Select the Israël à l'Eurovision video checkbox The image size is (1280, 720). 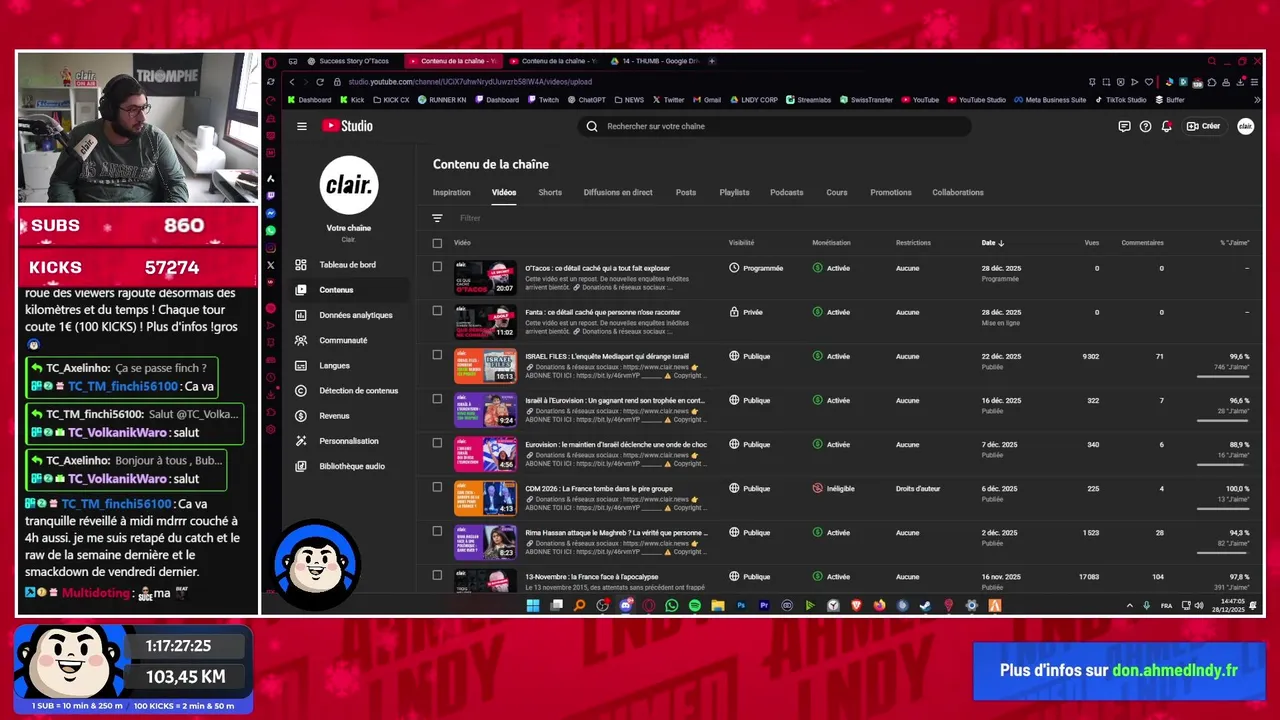[x=437, y=399]
